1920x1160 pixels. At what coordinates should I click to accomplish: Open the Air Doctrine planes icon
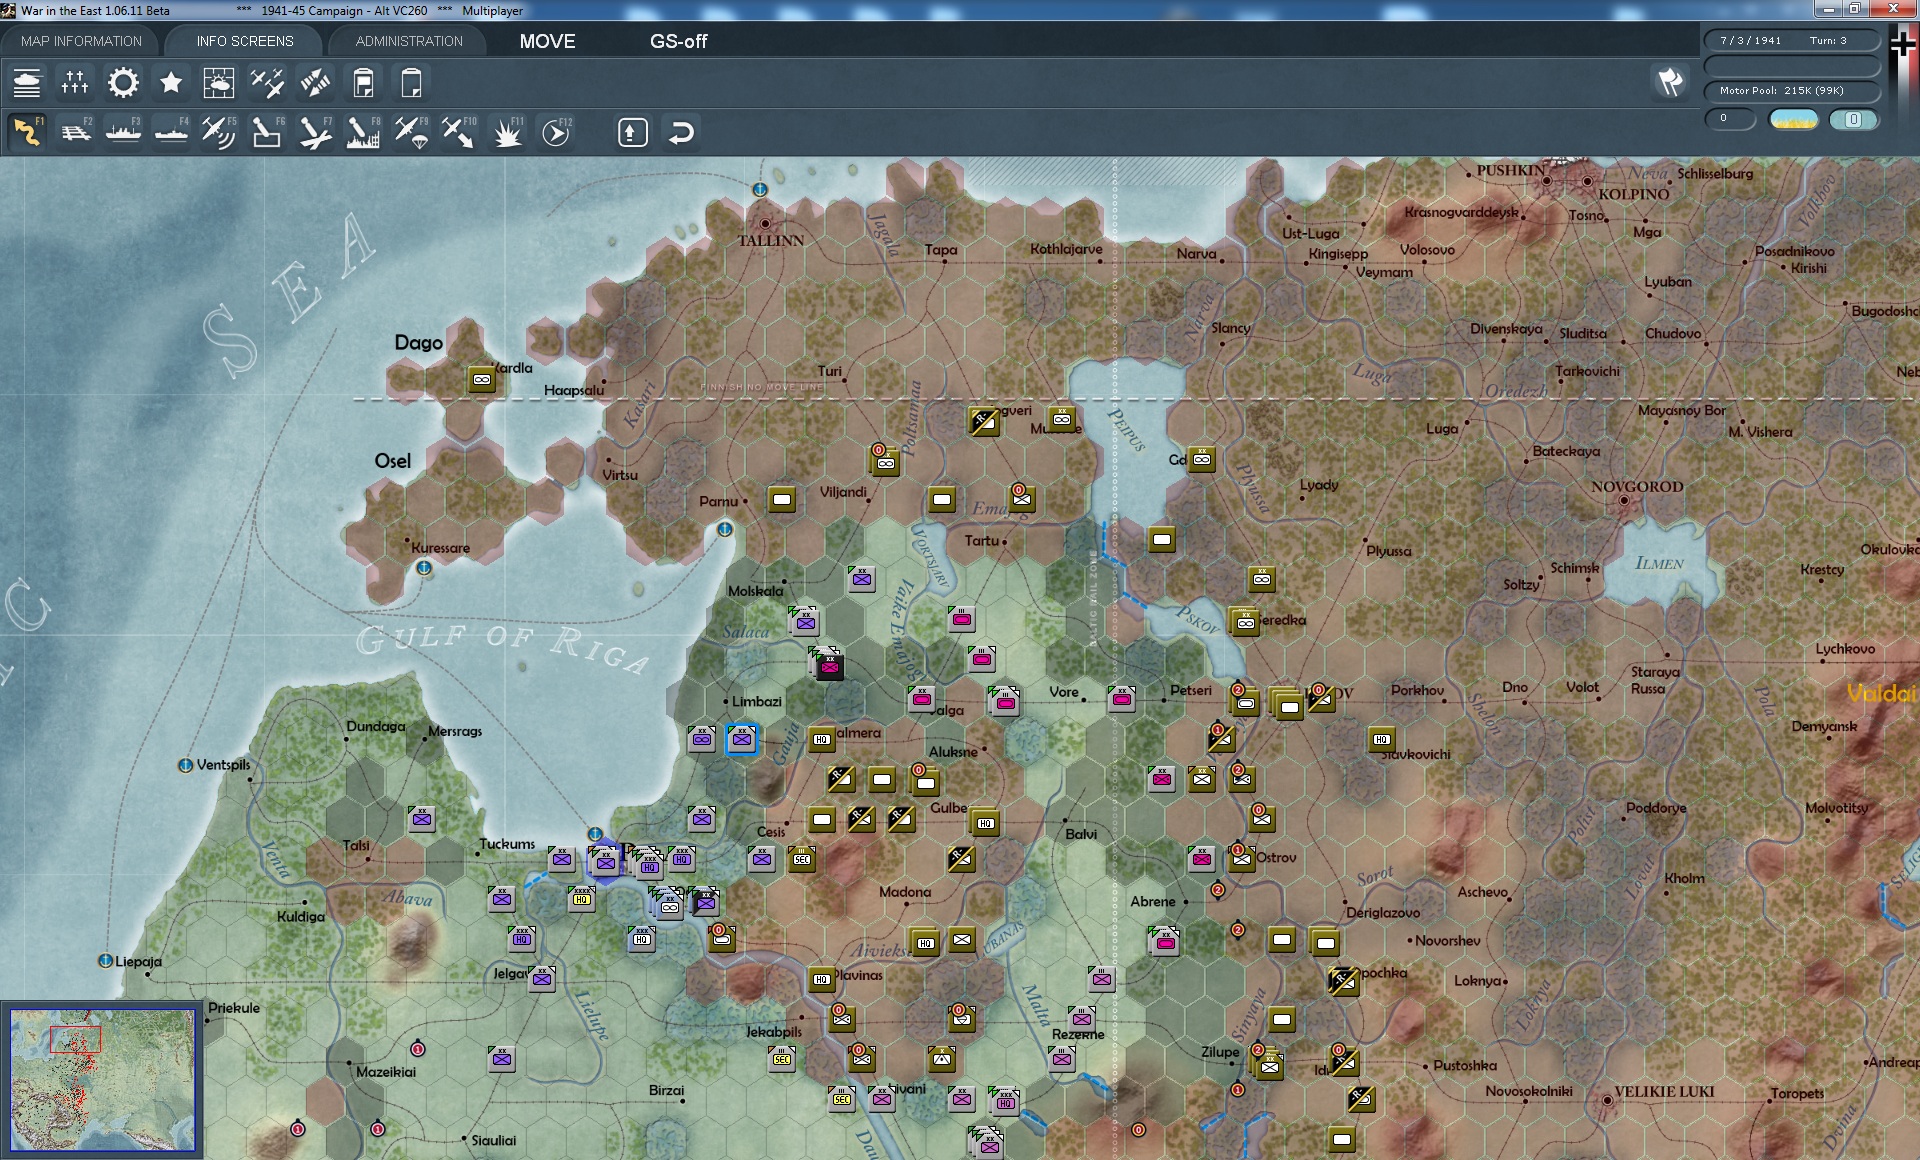pyautogui.click(x=267, y=83)
